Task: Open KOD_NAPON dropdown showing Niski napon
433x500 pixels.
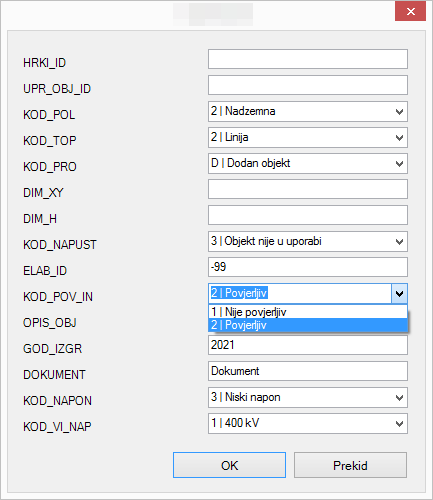Action: 308,397
